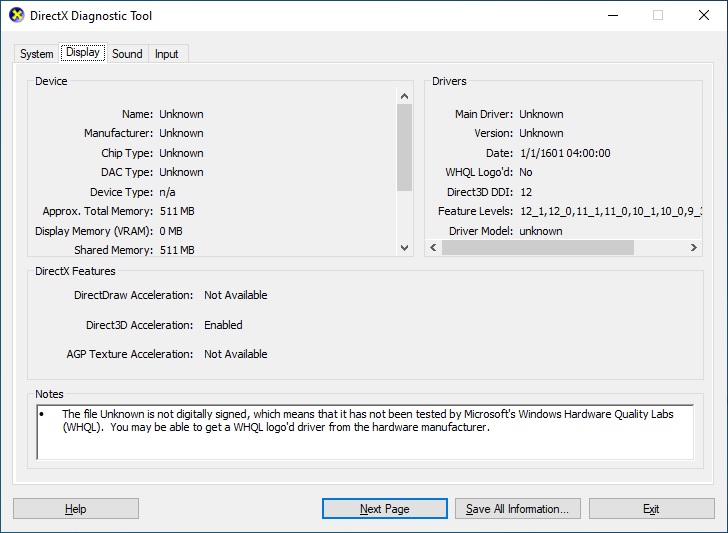Select Display Memory (VRAM) value '0 MB'
This screenshot has height=533, width=728.
tap(171, 231)
